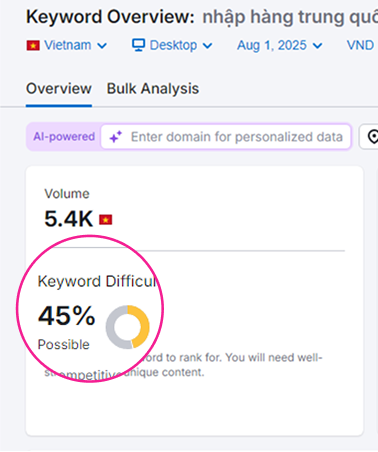378x452 pixels.
Task: Click the Possible difficulty label
Action: [x=64, y=345]
